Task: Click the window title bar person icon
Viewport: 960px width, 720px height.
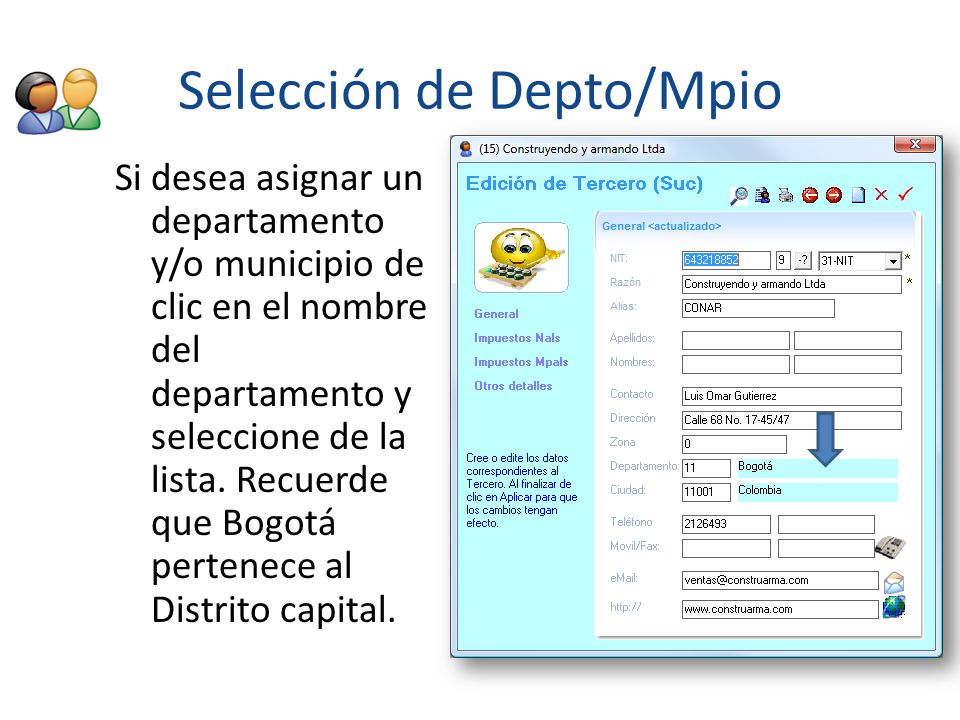Action: click(465, 148)
